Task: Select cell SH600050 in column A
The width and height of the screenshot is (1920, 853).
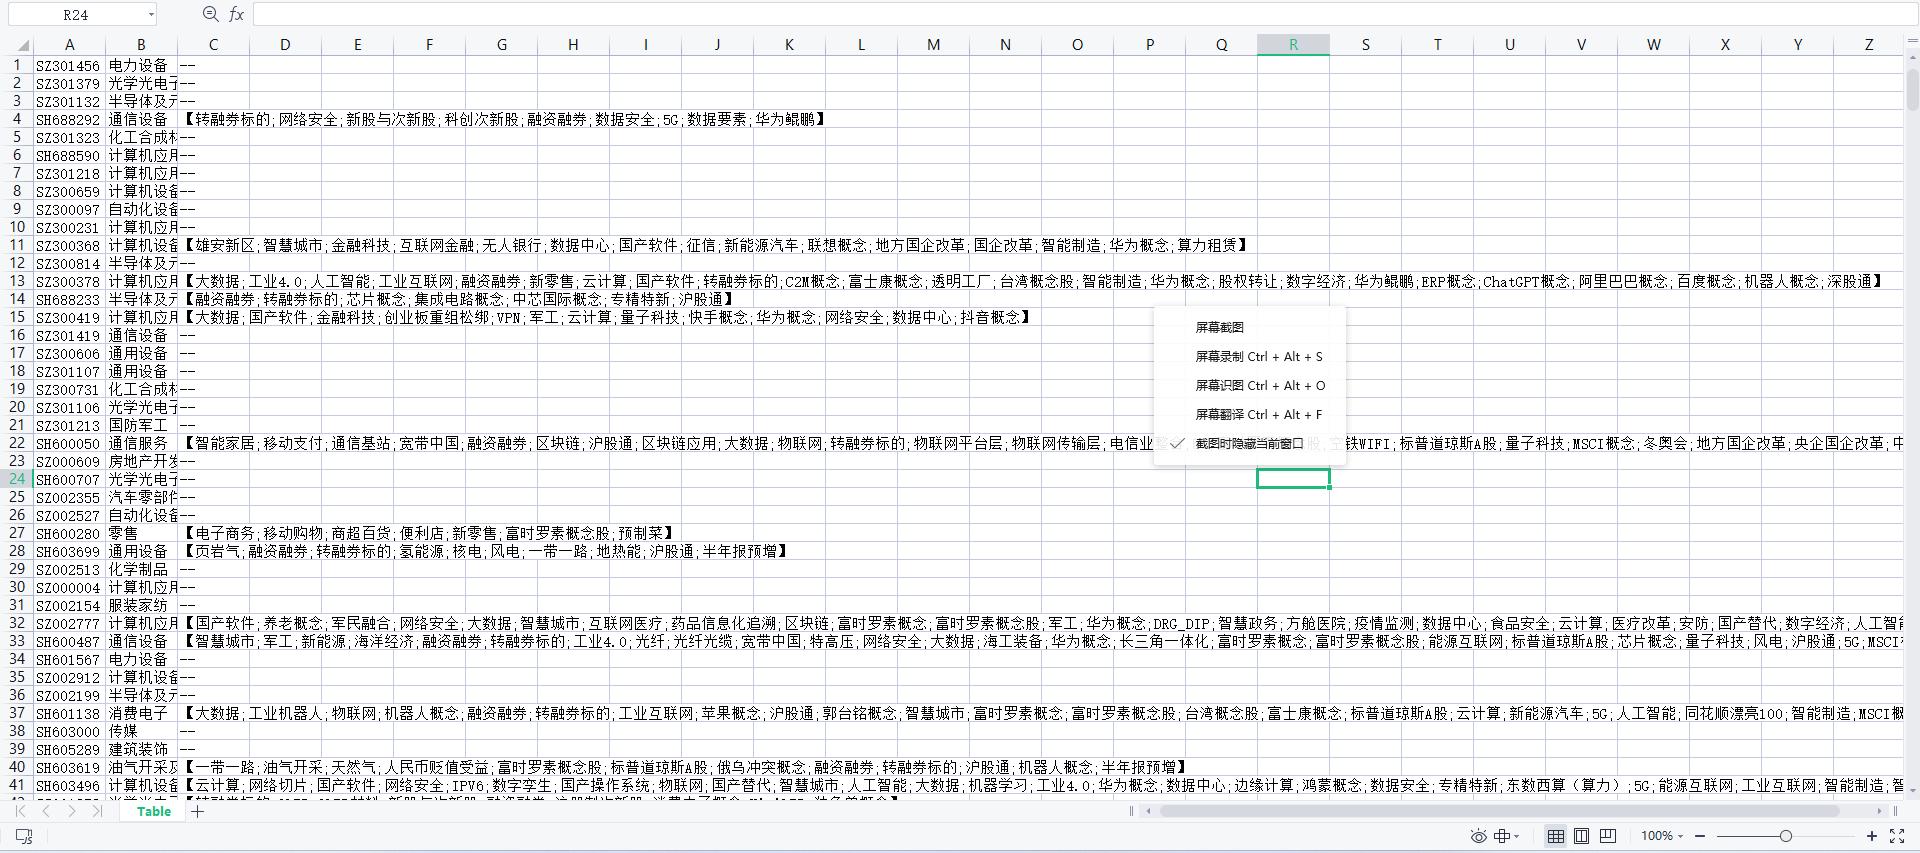Action: click(69, 443)
